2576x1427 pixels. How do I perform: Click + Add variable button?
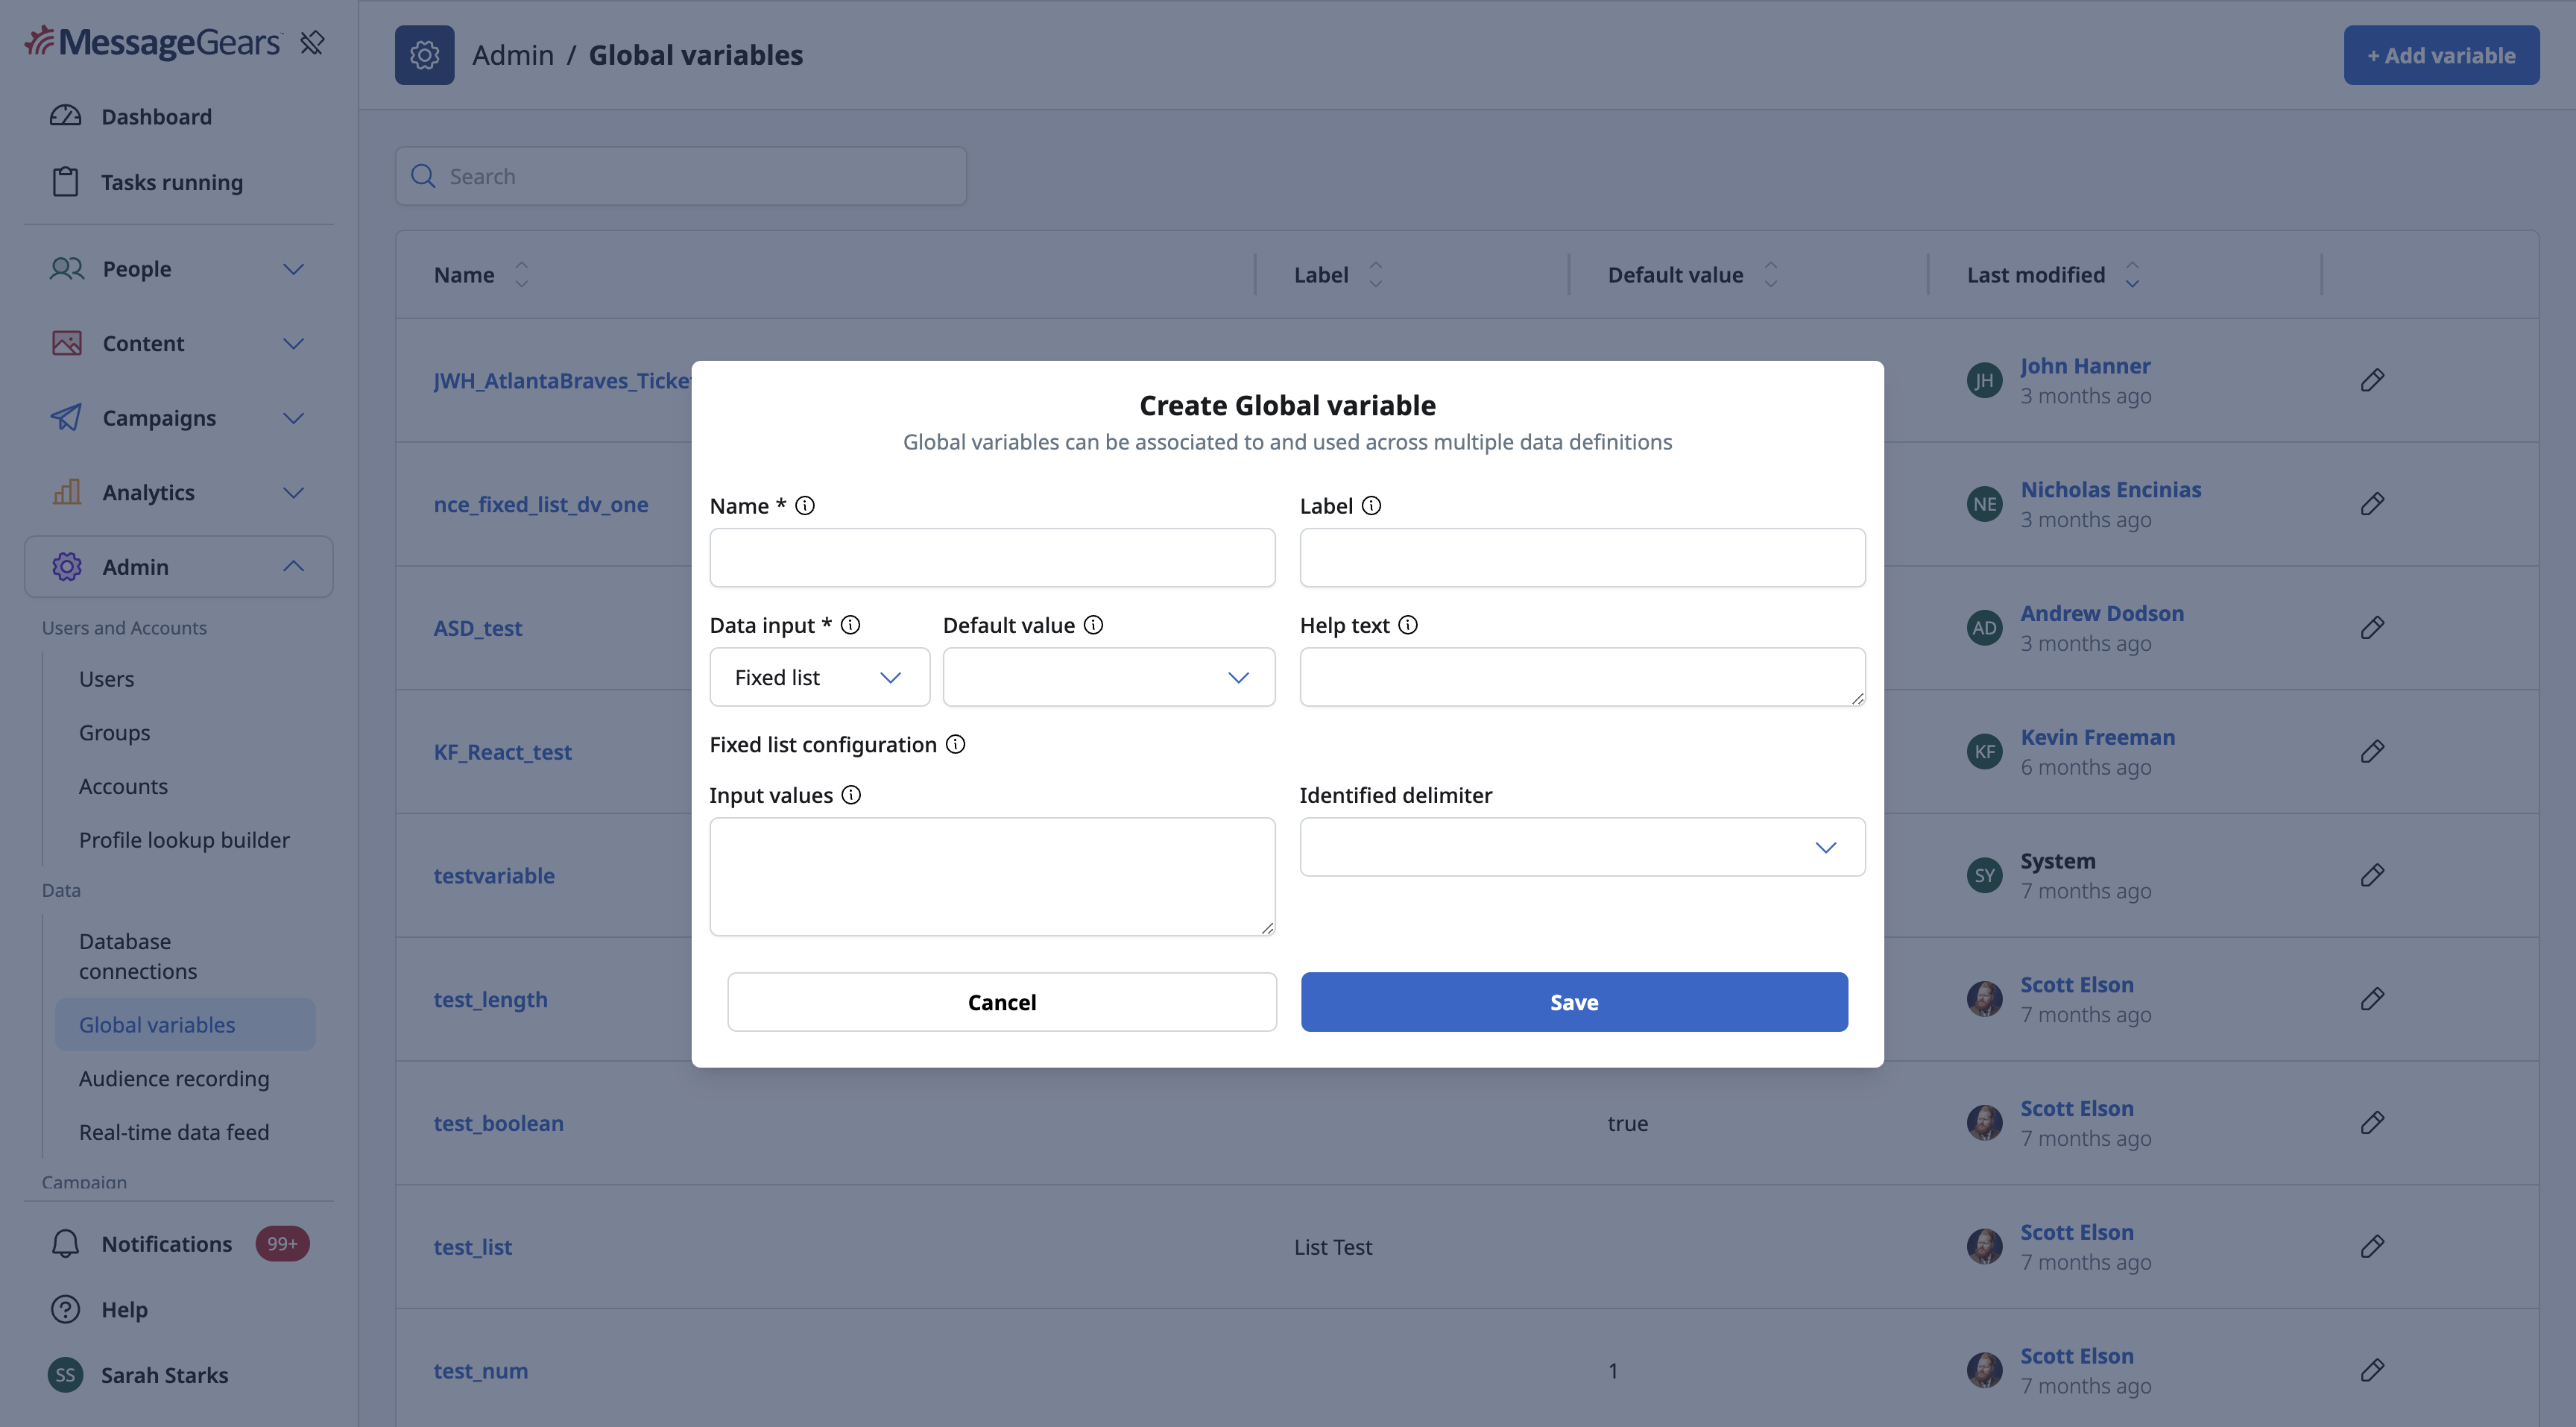click(2441, 55)
